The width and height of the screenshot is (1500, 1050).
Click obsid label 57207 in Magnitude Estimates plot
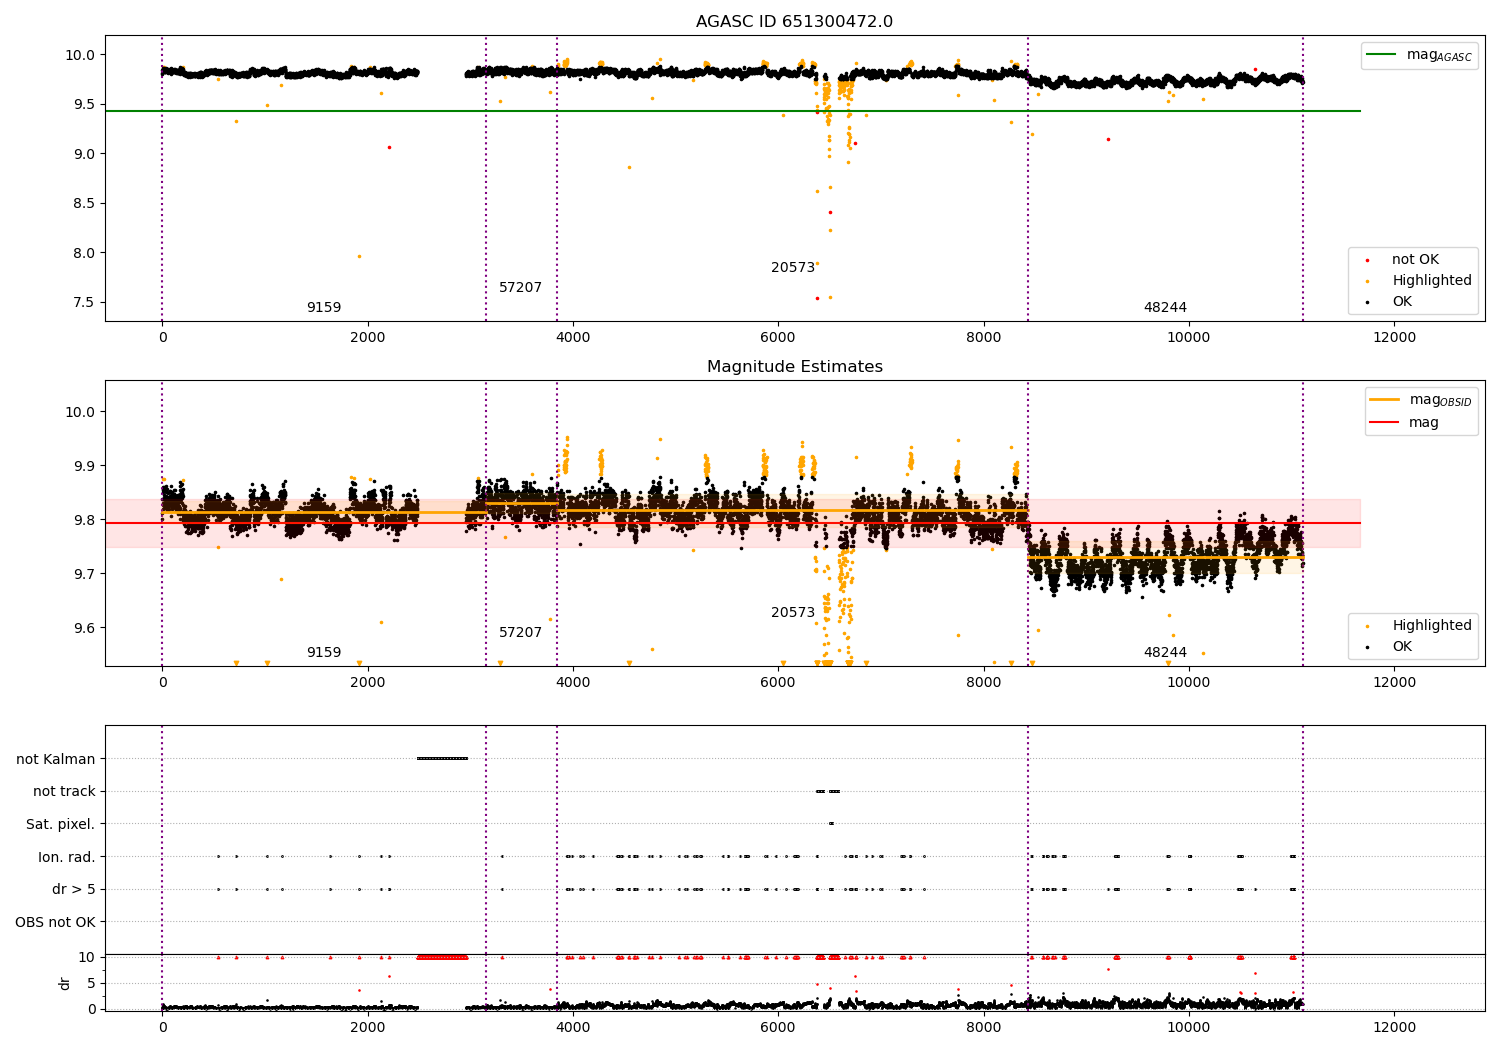pos(520,633)
